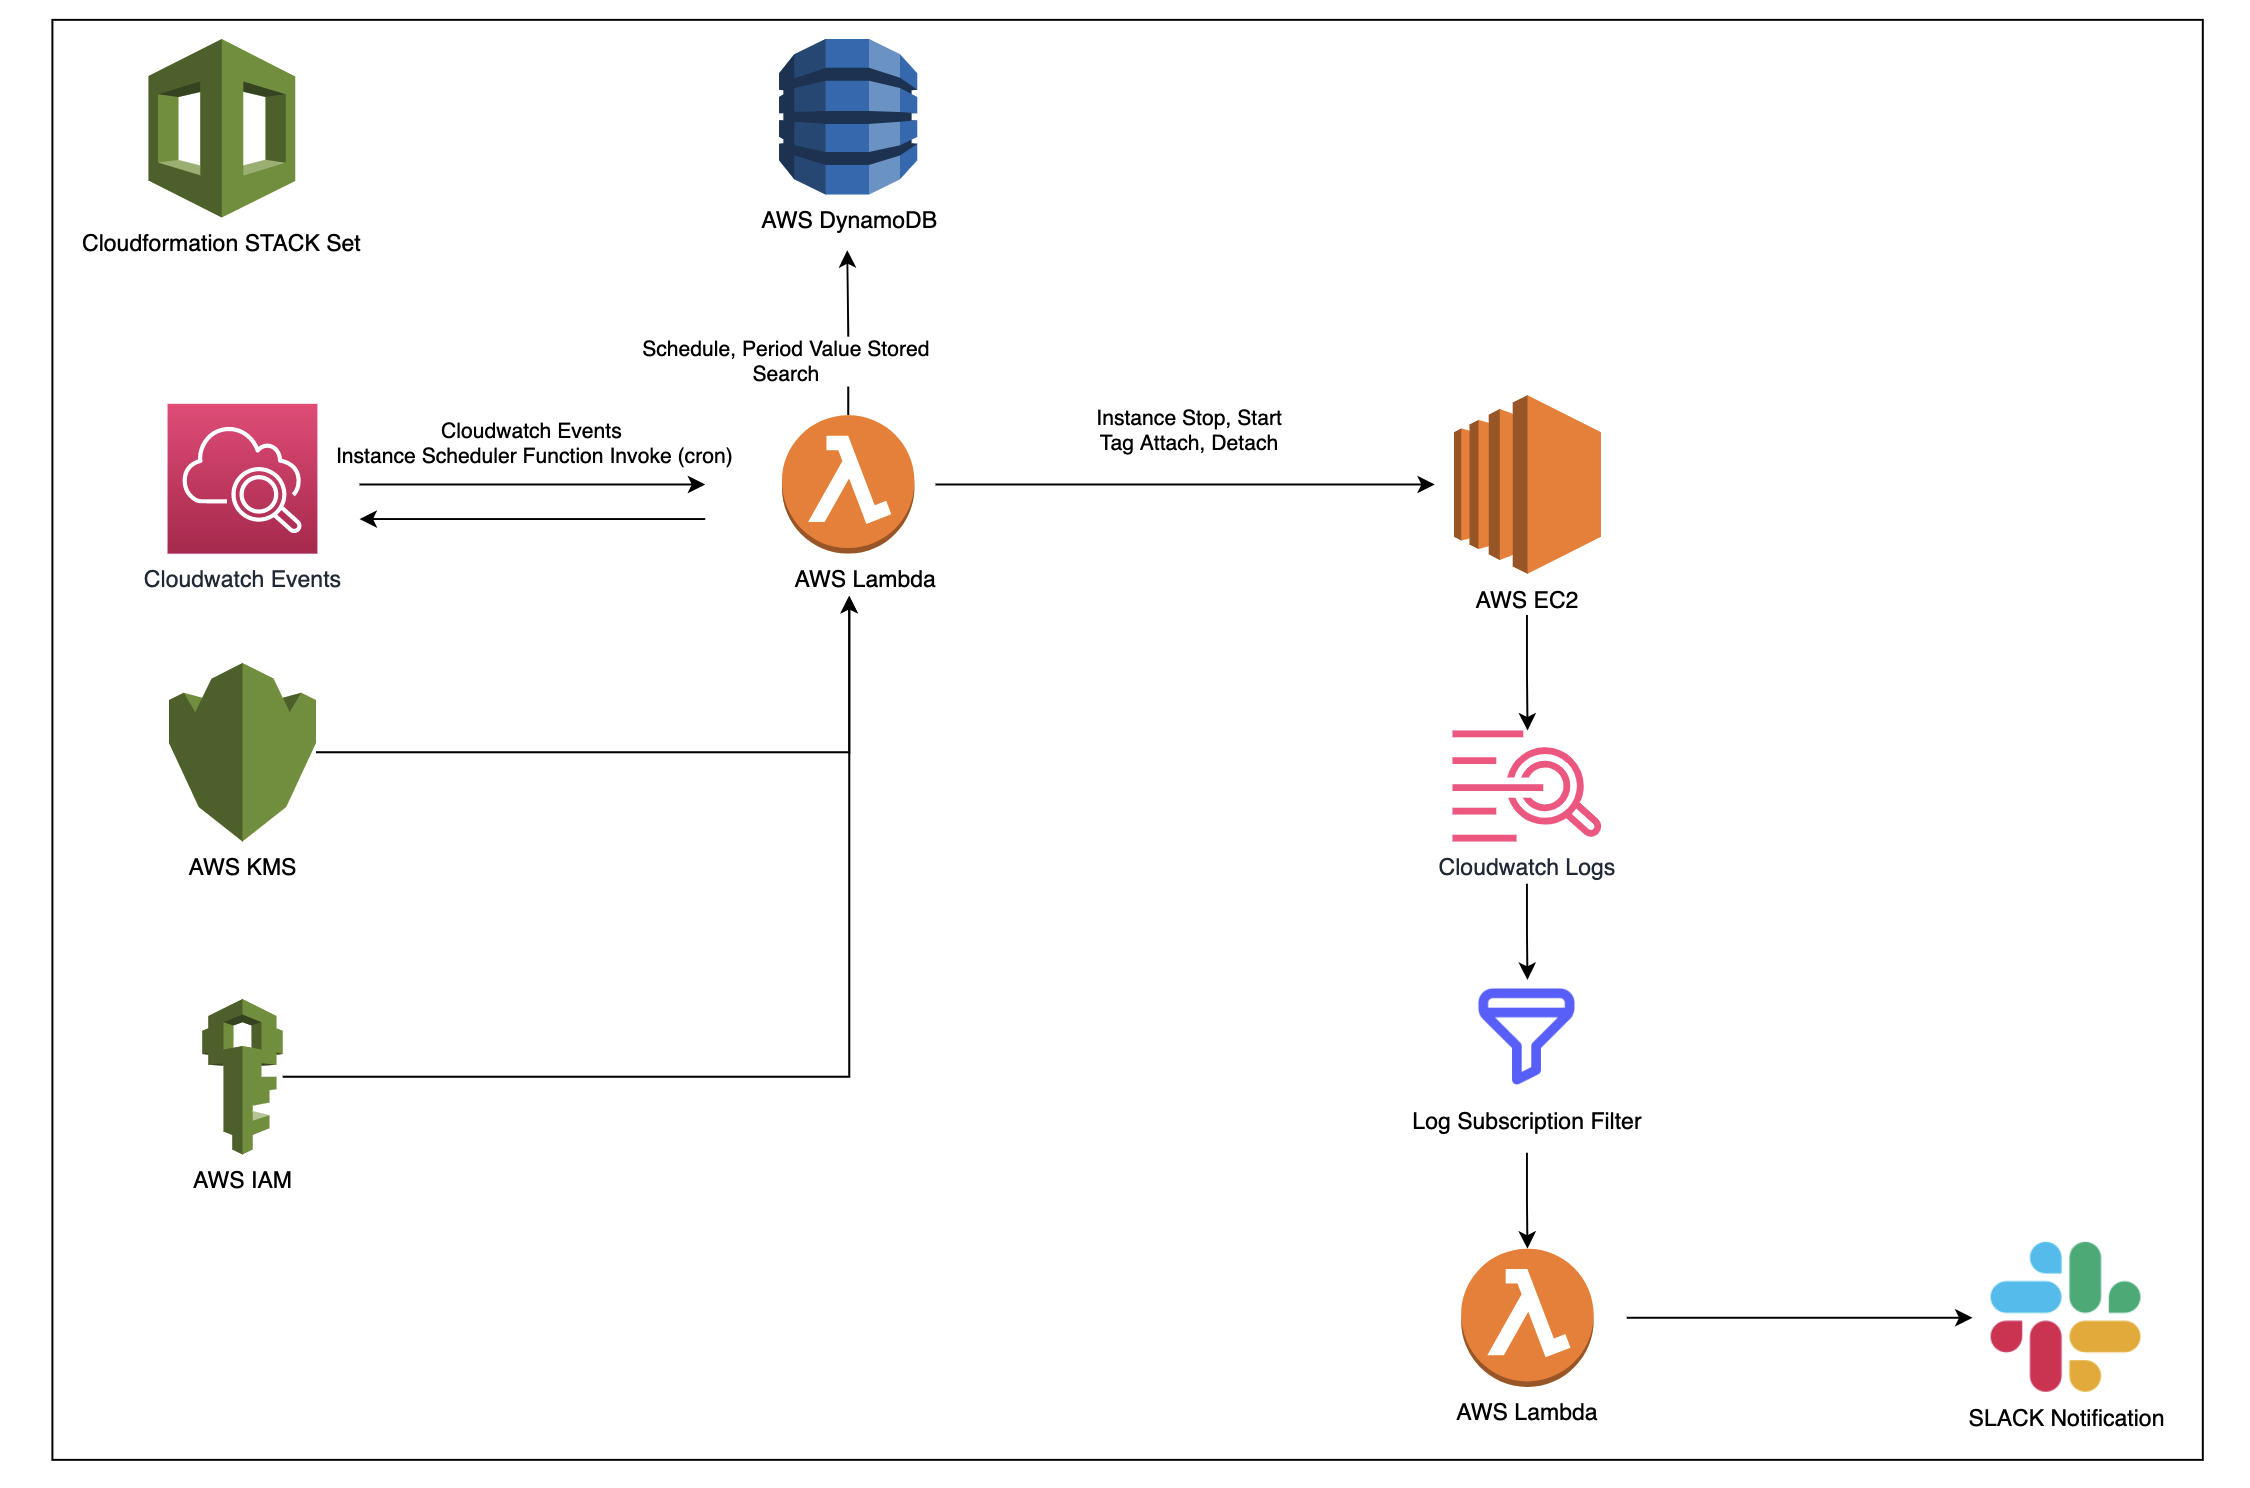This screenshot has height=1488, width=2250.
Task: Click the SLACK Notification logo
Action: [x=2065, y=1317]
